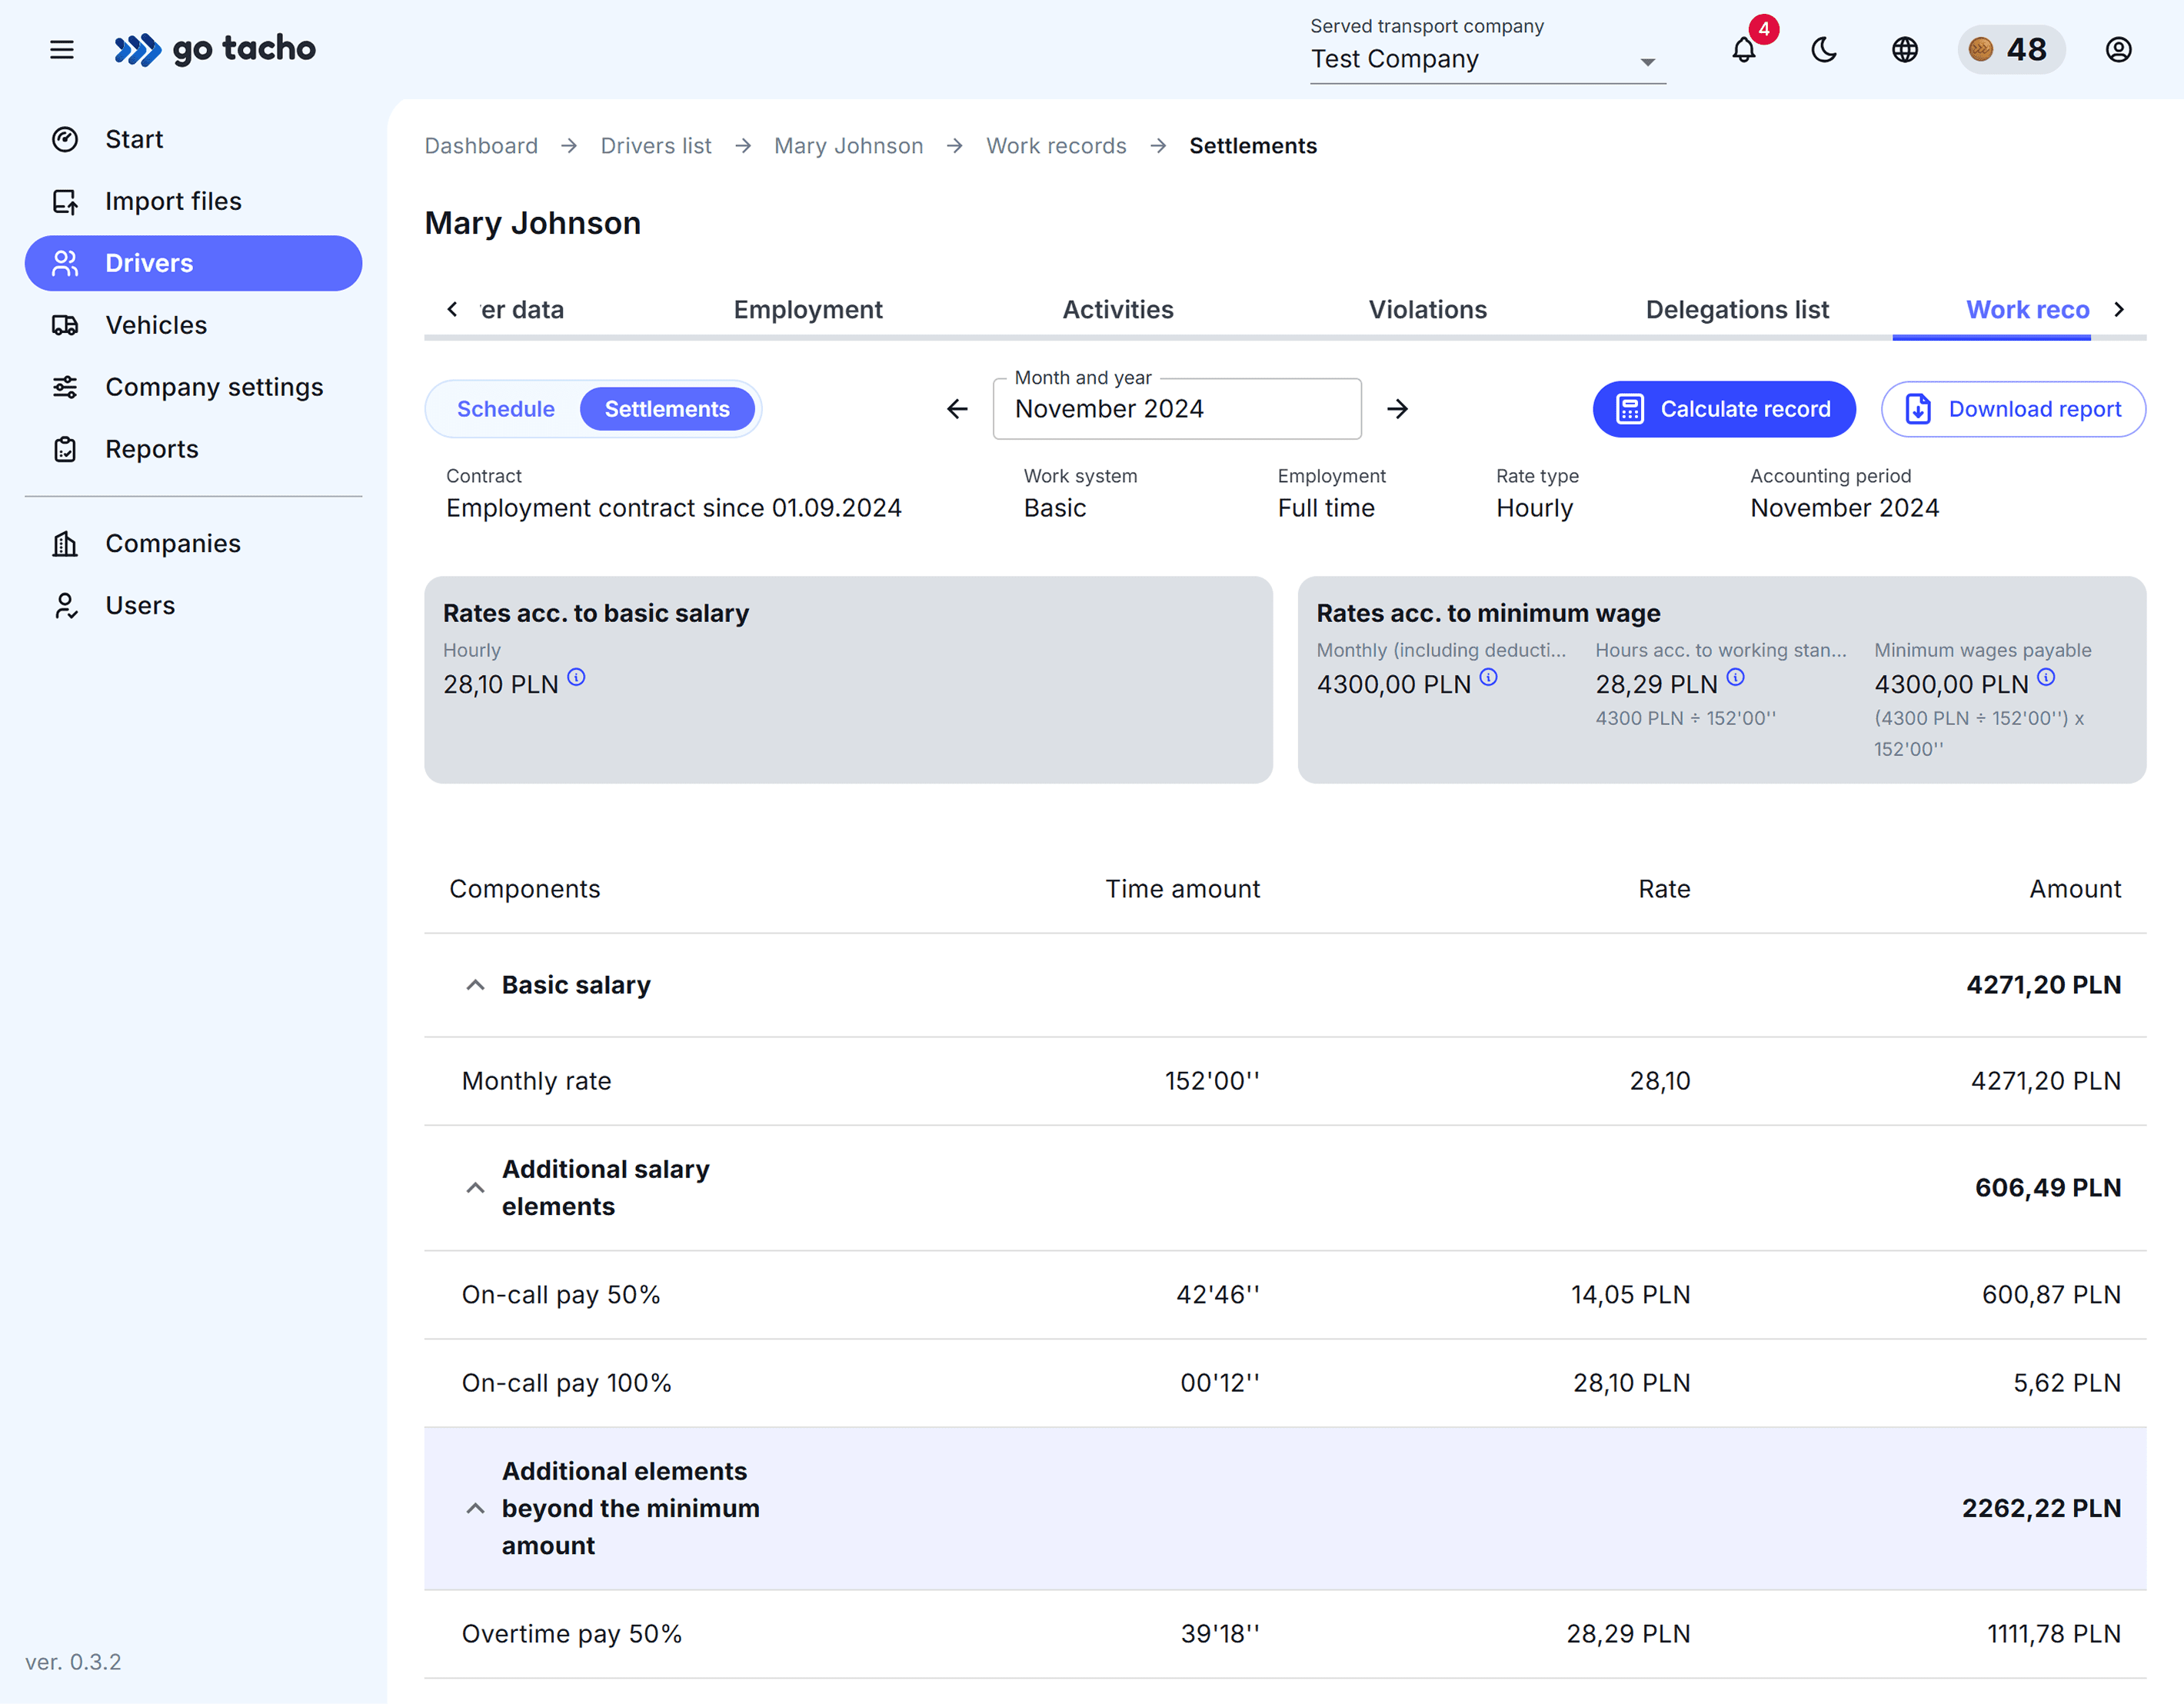Screen dimensions: 2184x1704
Task: Select Drivers in sidebar
Action: click(x=193, y=263)
